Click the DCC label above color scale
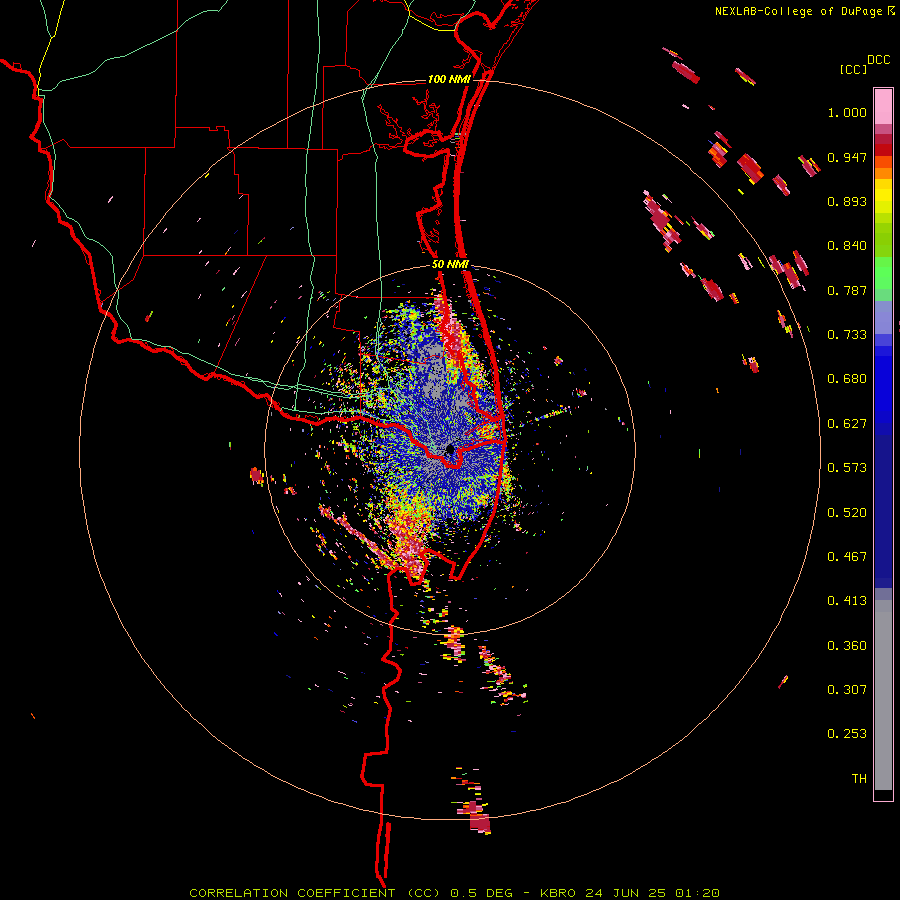900x900 pixels. click(x=878, y=60)
